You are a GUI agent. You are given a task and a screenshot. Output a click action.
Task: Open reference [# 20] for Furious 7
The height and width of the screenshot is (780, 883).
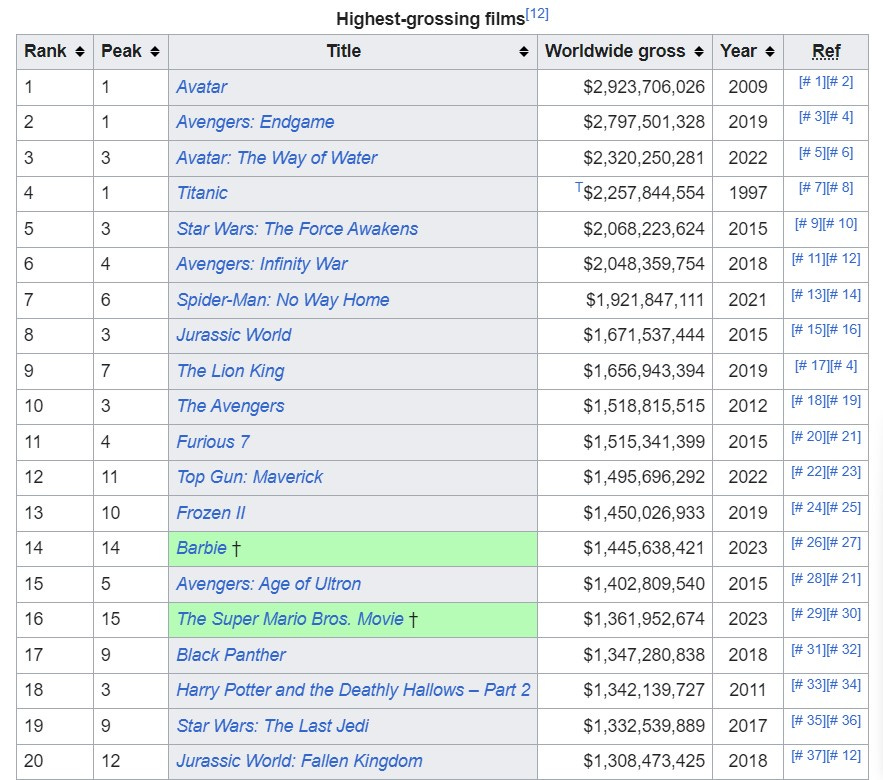pyautogui.click(x=808, y=436)
